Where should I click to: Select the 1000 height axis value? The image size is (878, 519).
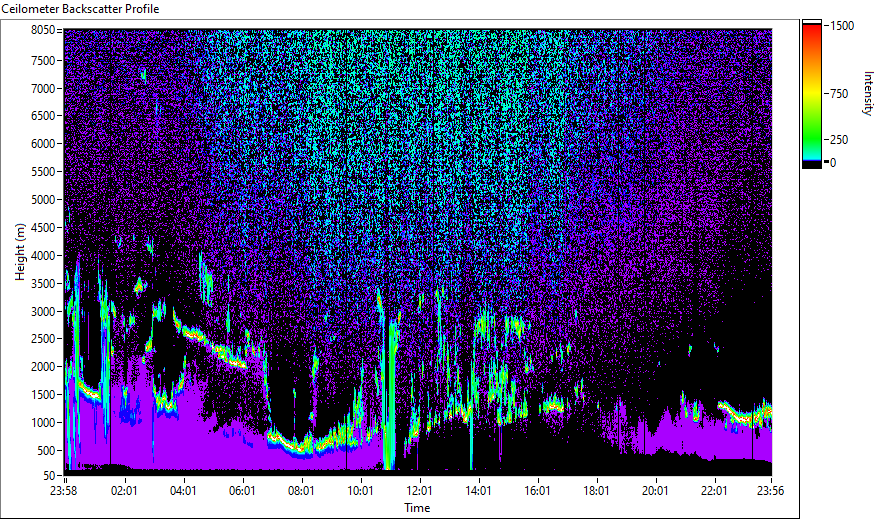pyautogui.click(x=43, y=423)
